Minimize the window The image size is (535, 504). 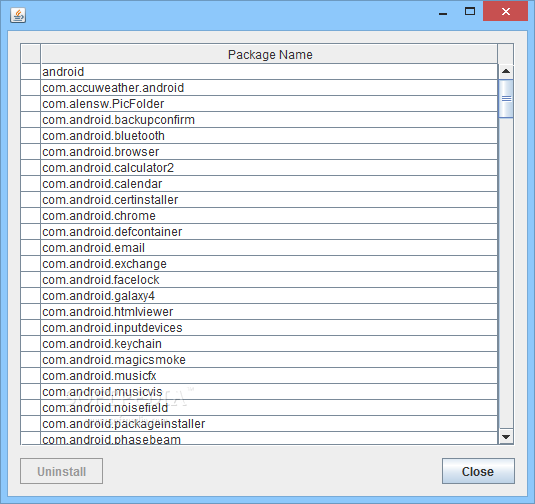coord(443,13)
